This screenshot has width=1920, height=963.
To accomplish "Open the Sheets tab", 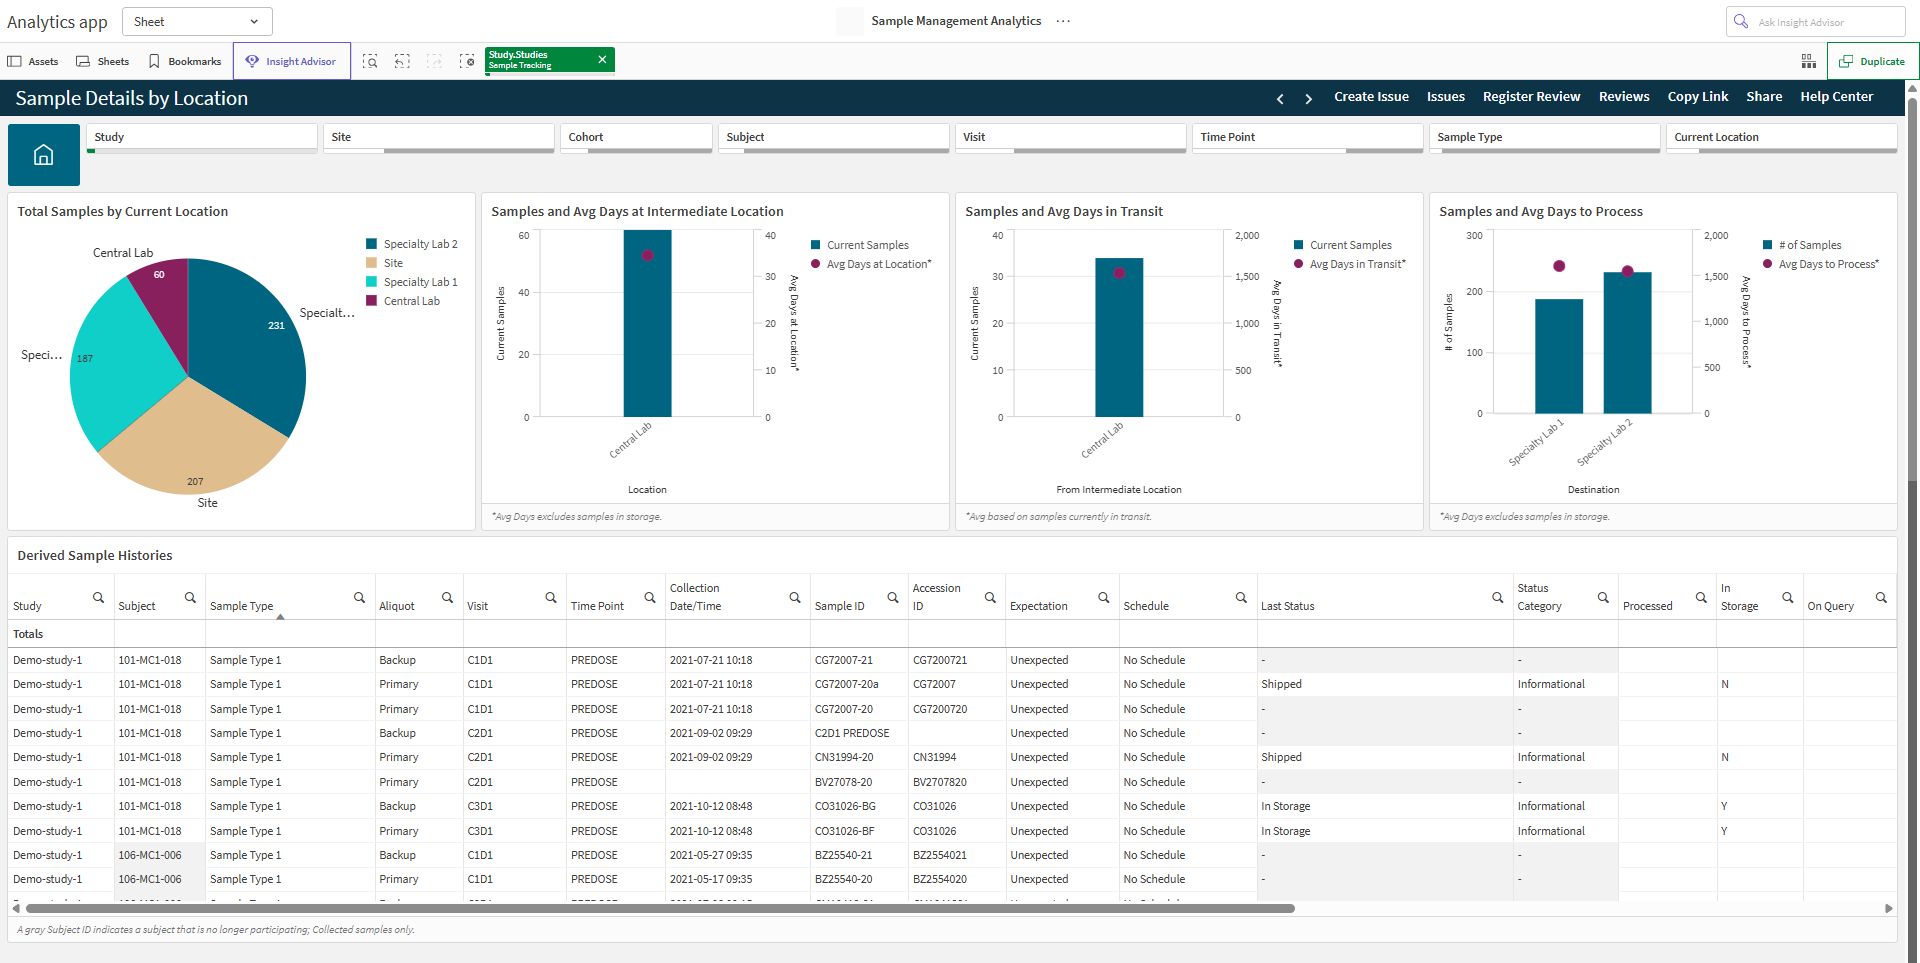I will pyautogui.click(x=103, y=62).
